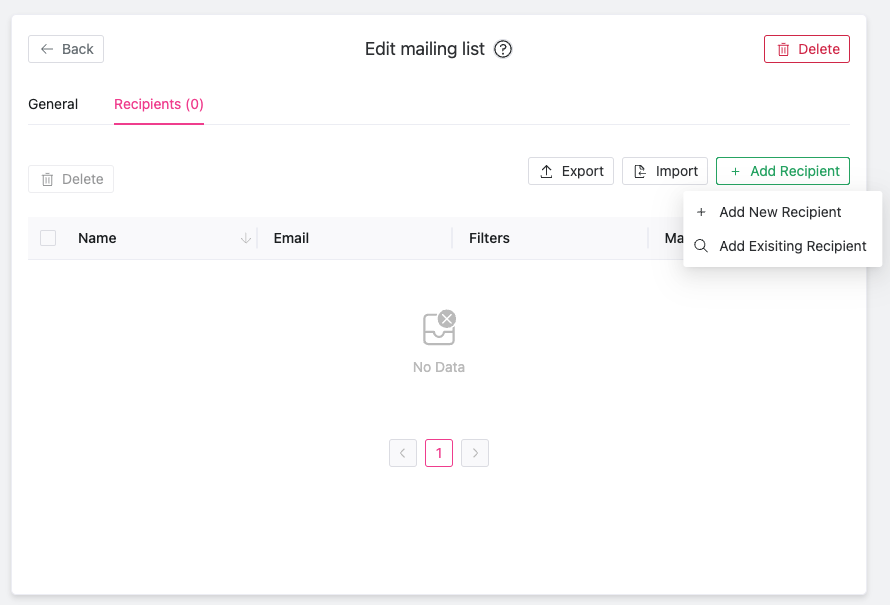The image size is (890, 605).
Task: Choose Add New Recipient from menu
Action: pos(780,212)
